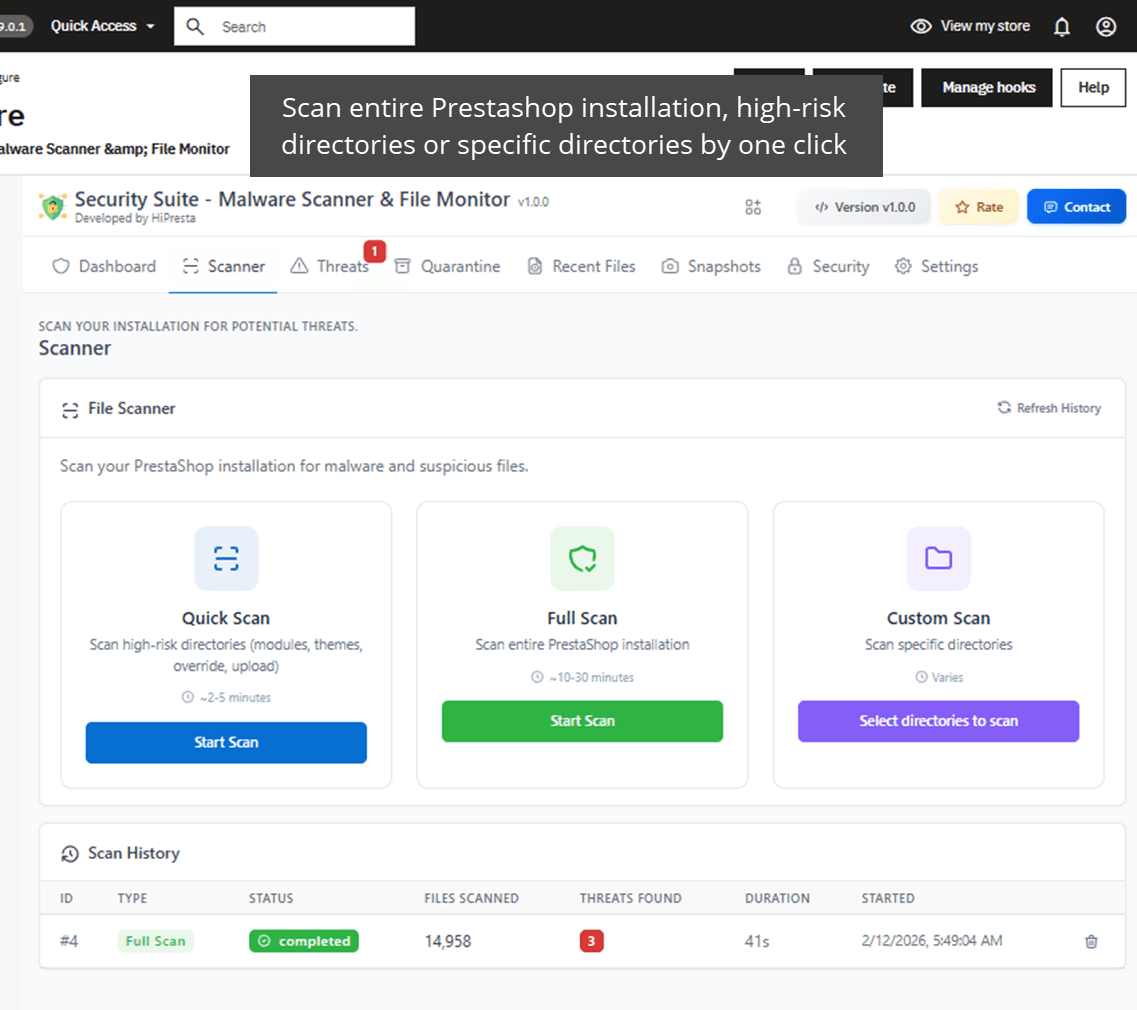This screenshot has width=1137, height=1010.
Task: Click the Full Scan shield icon
Action: click(582, 558)
